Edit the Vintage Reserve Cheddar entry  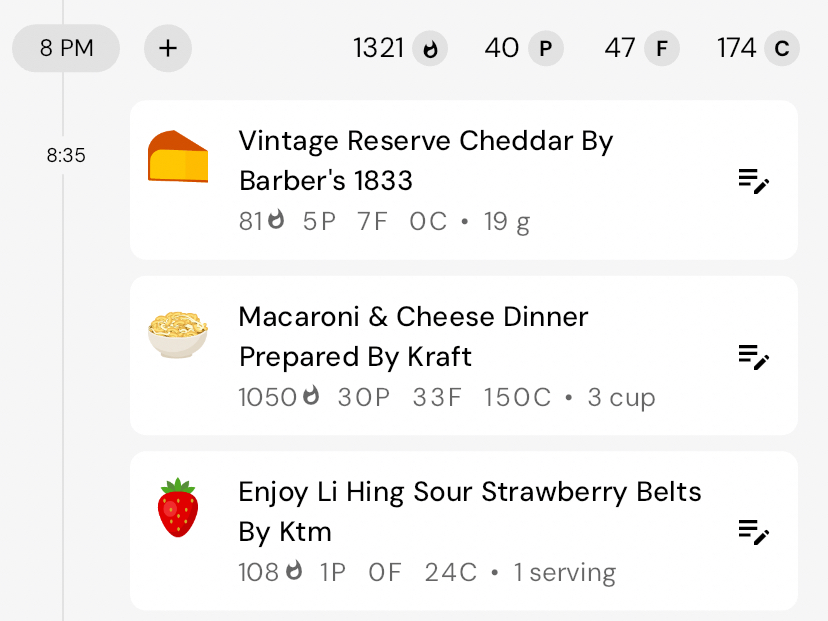point(753,181)
